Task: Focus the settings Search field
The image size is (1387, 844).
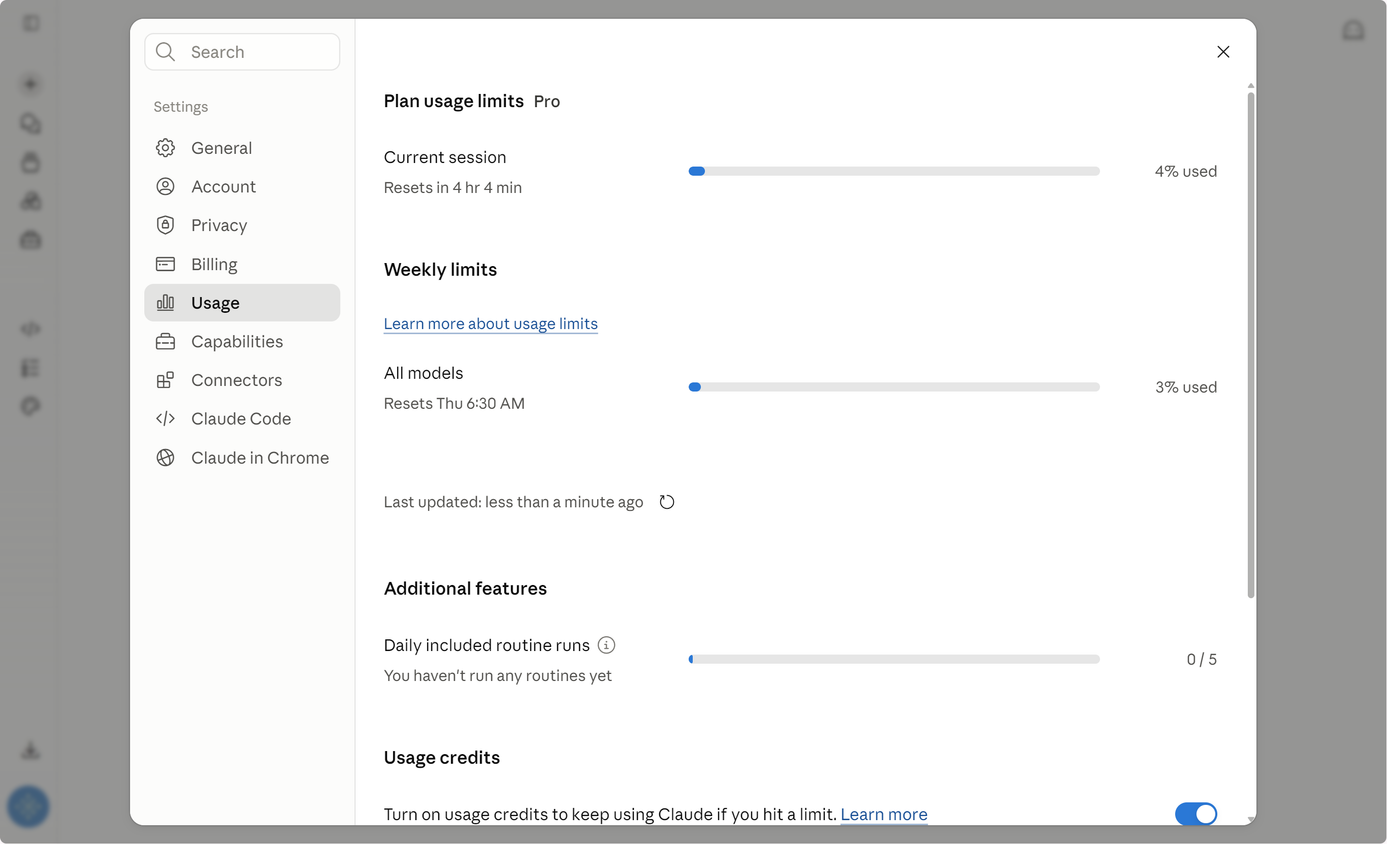Action: [x=242, y=52]
